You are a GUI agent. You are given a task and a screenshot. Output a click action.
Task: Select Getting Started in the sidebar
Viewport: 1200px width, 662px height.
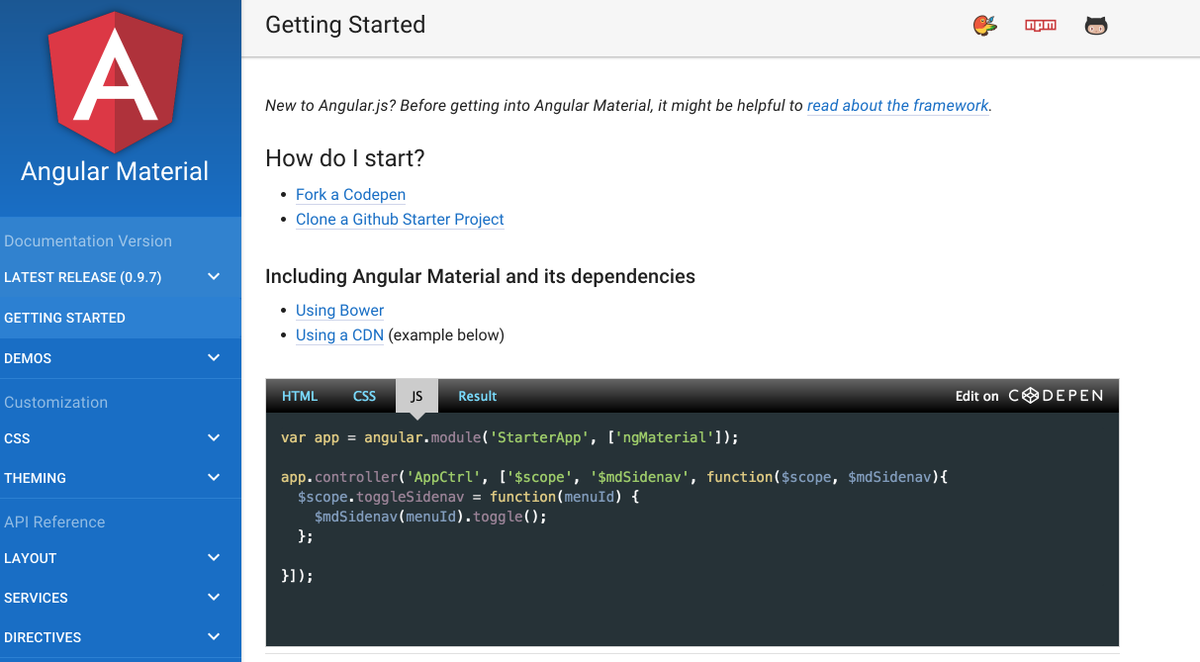[120, 318]
